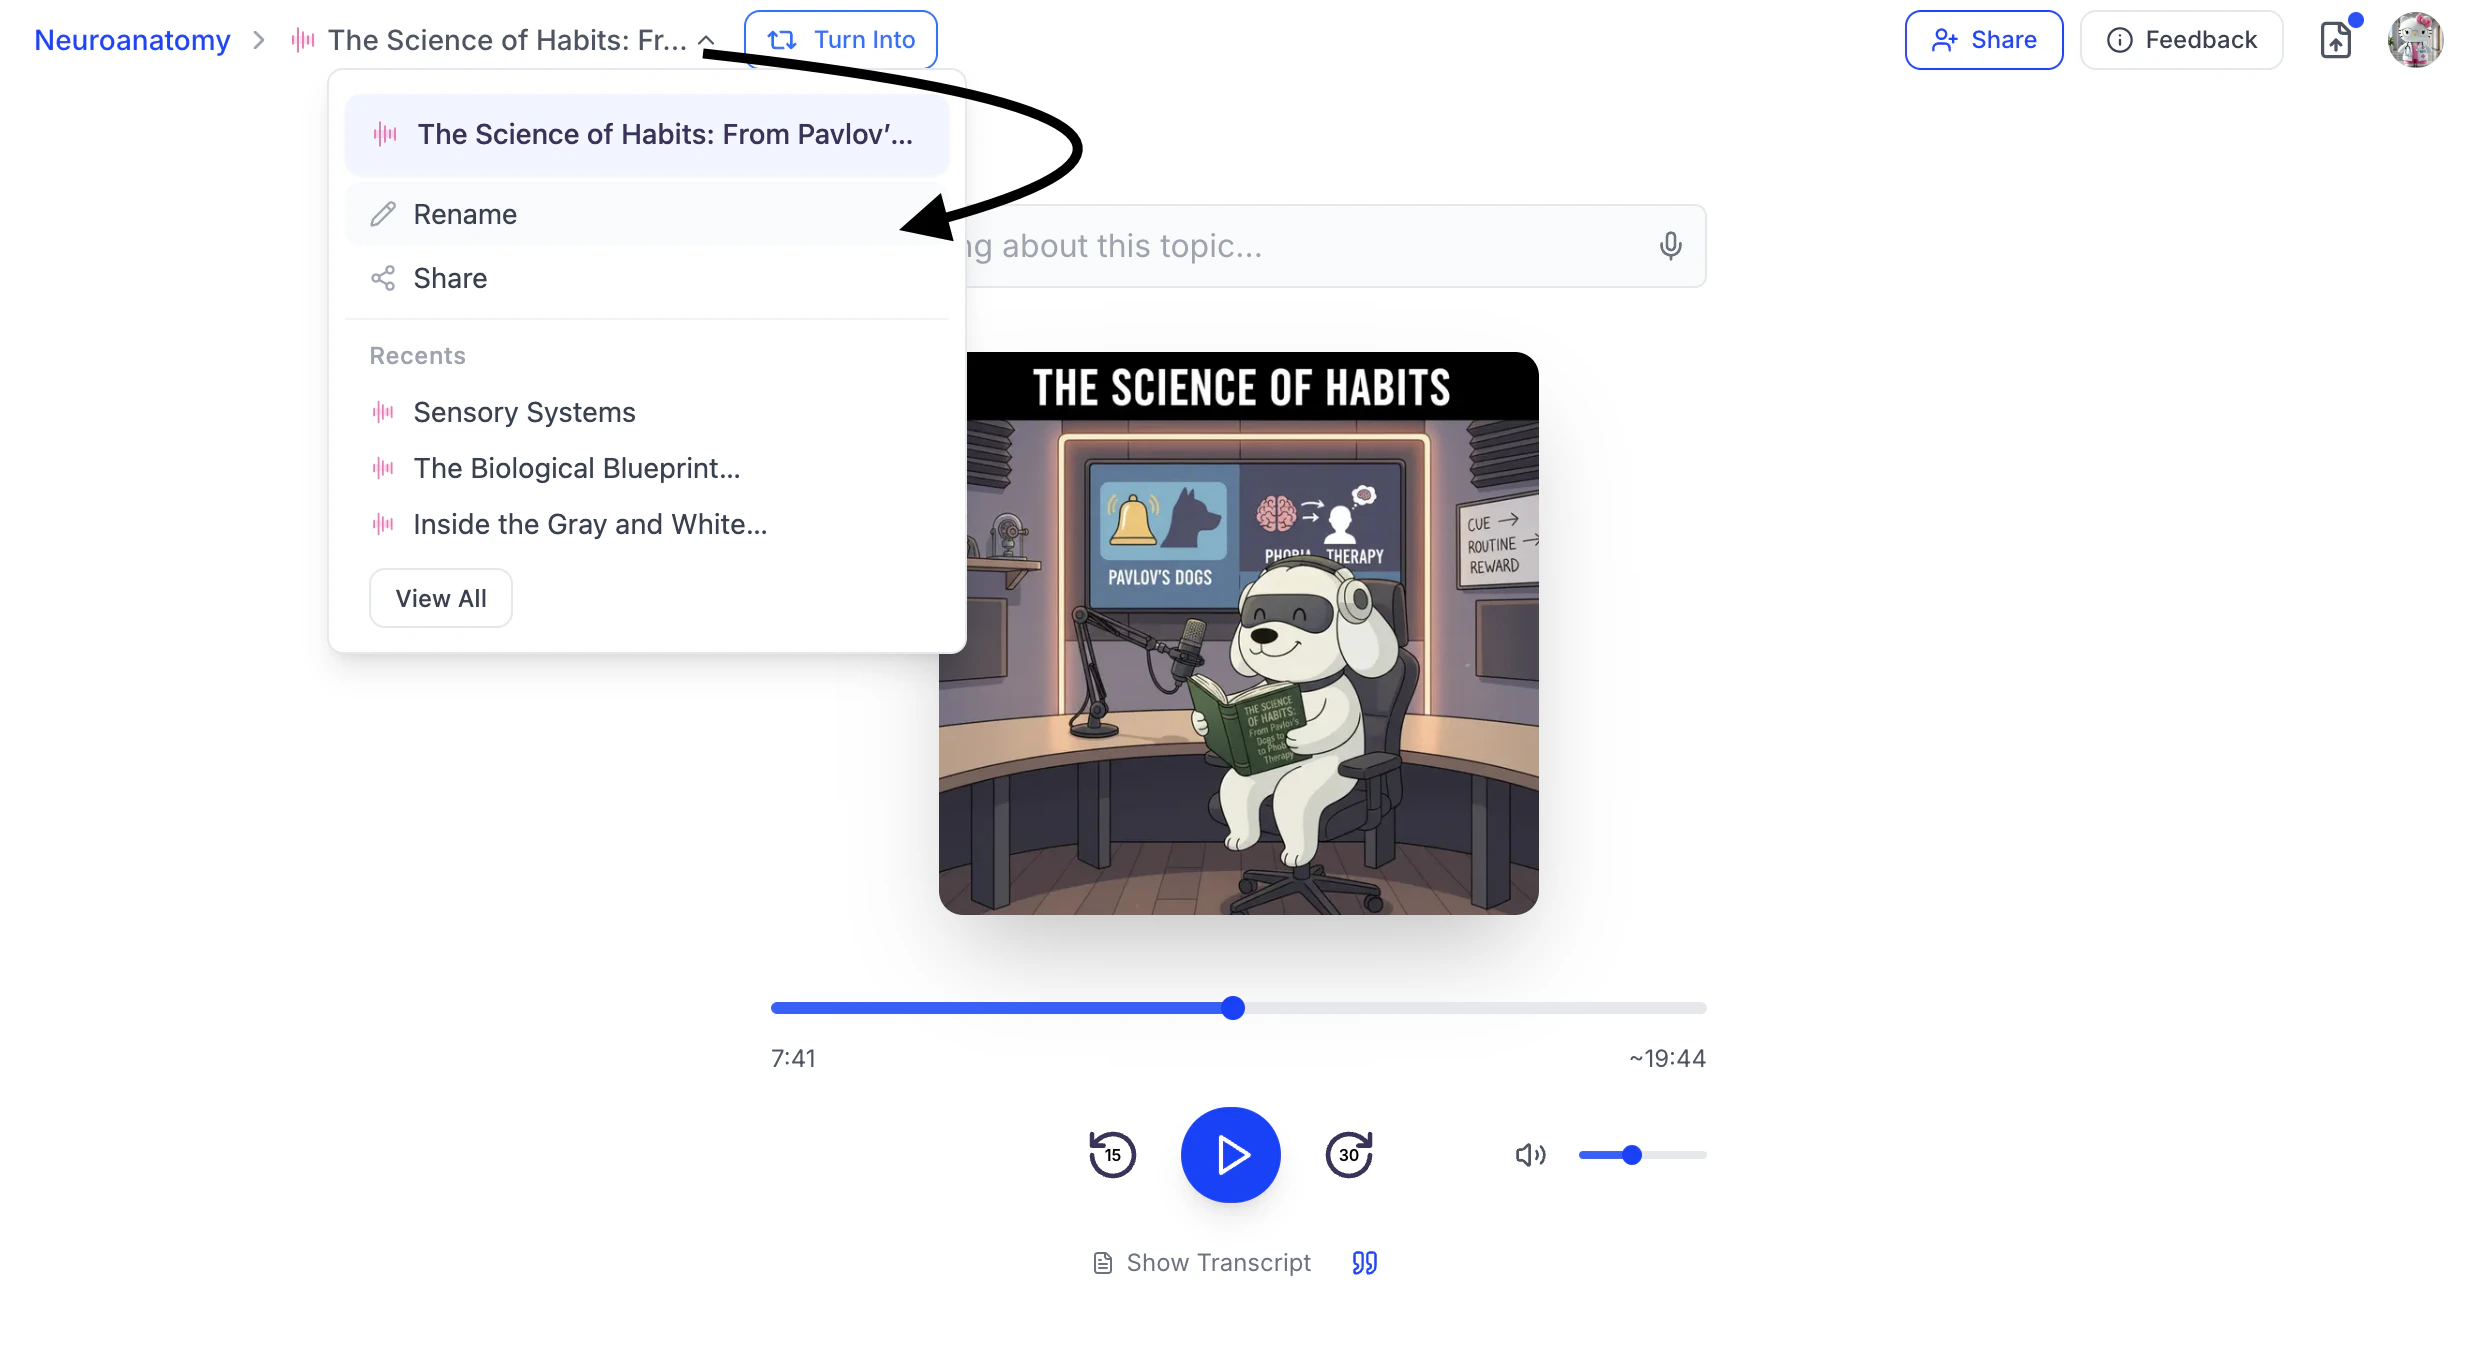
Task: Rewind 15 seconds
Action: [1112, 1155]
